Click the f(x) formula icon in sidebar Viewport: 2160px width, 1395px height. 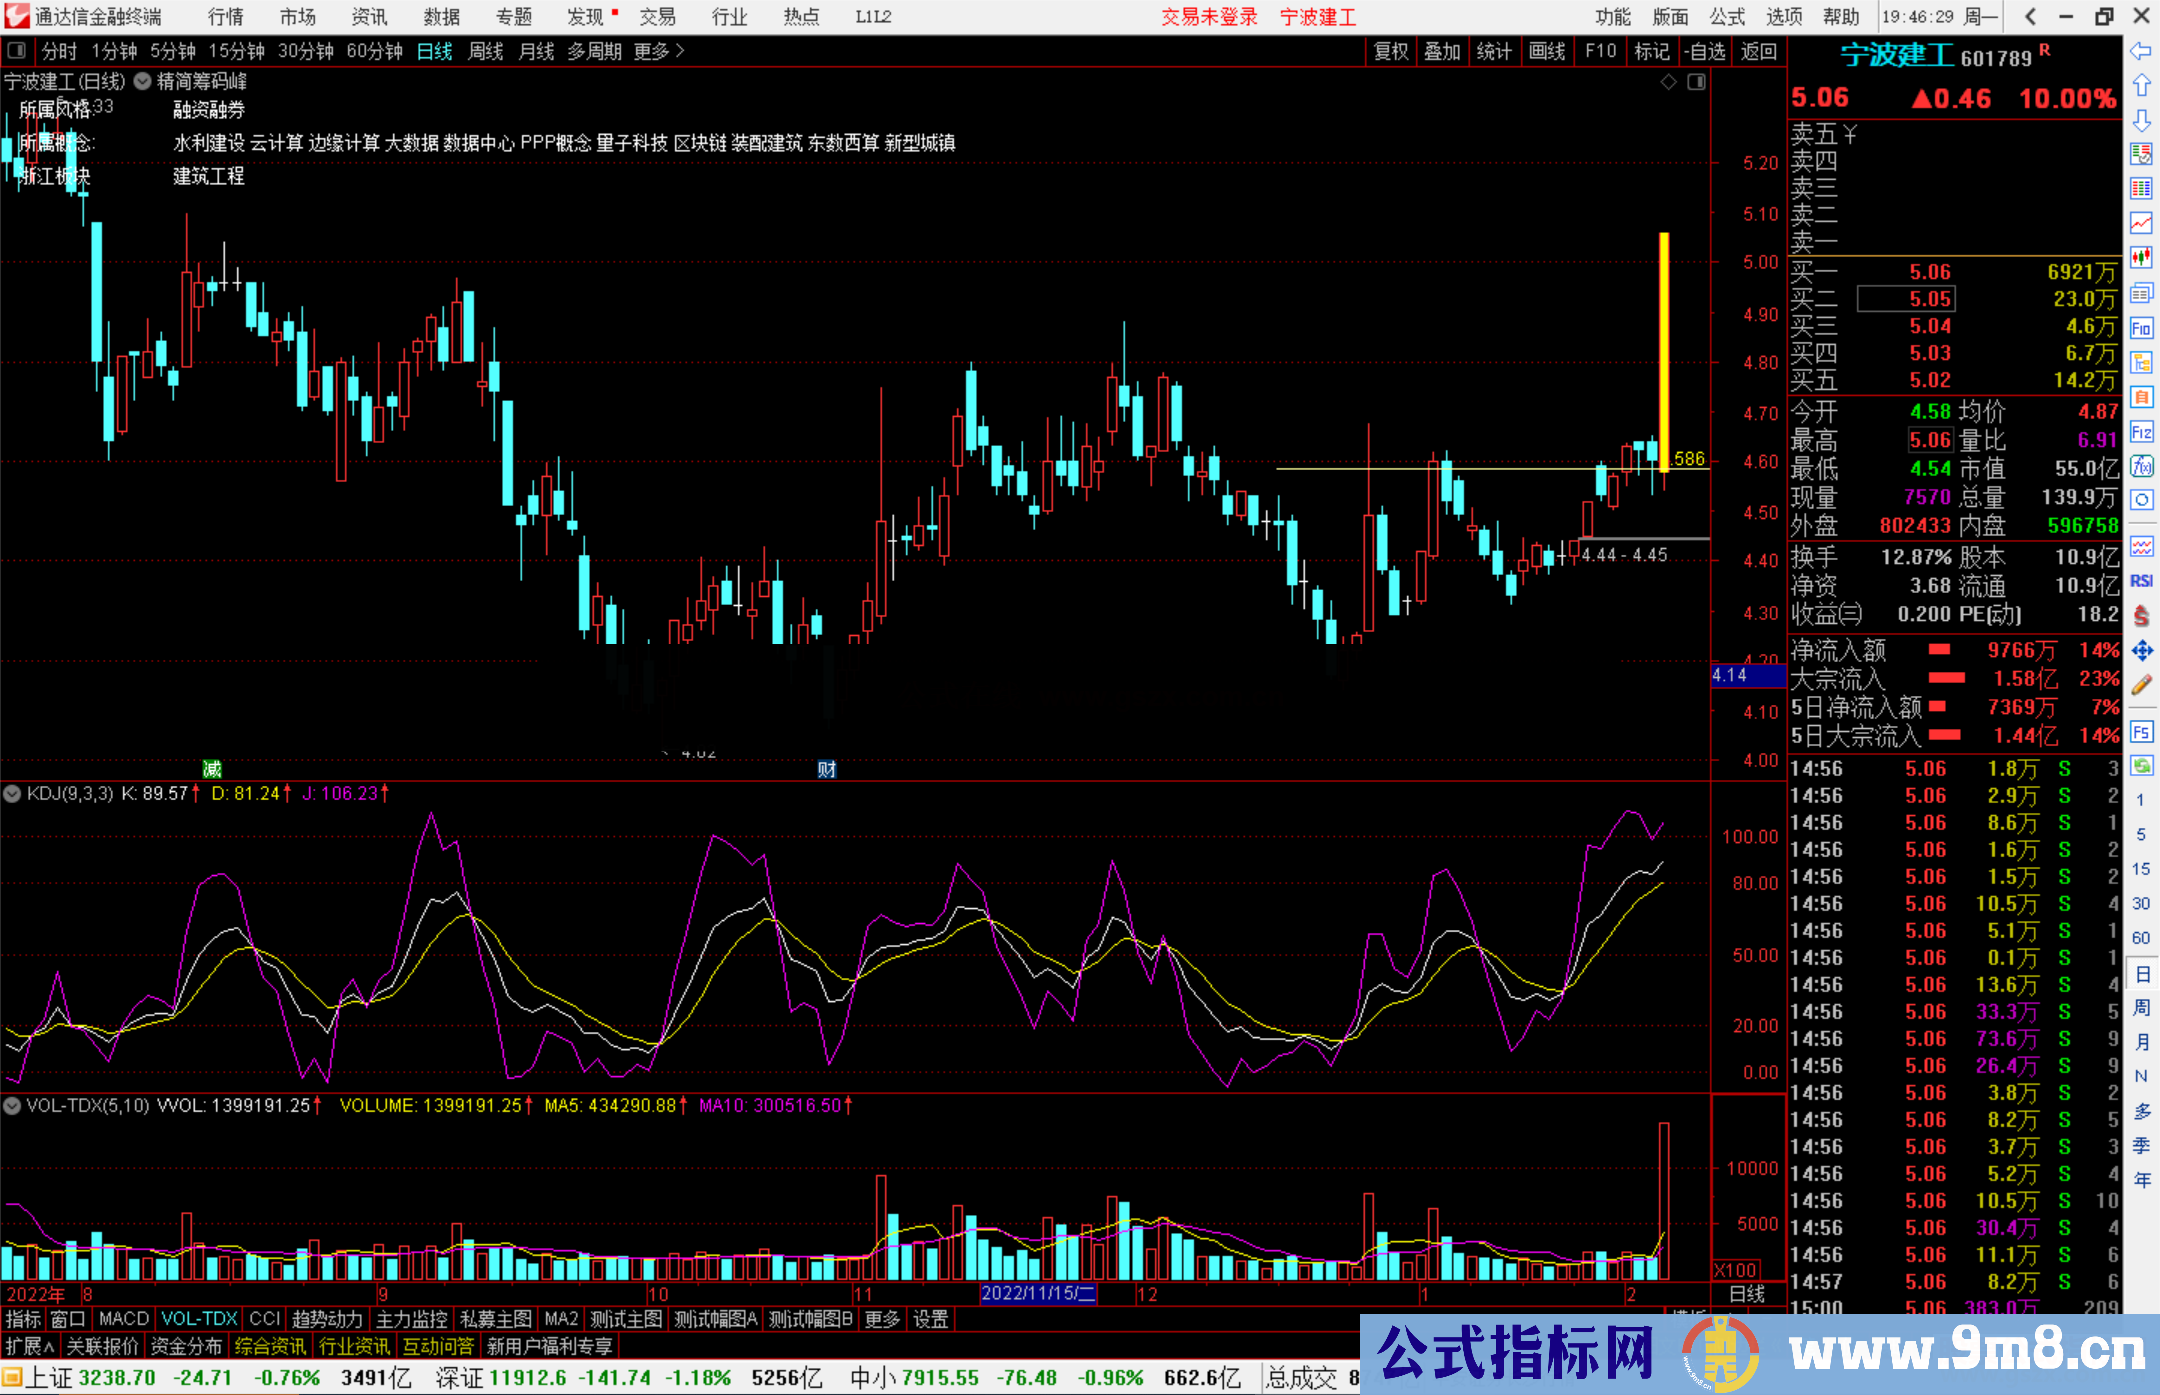point(2141,467)
